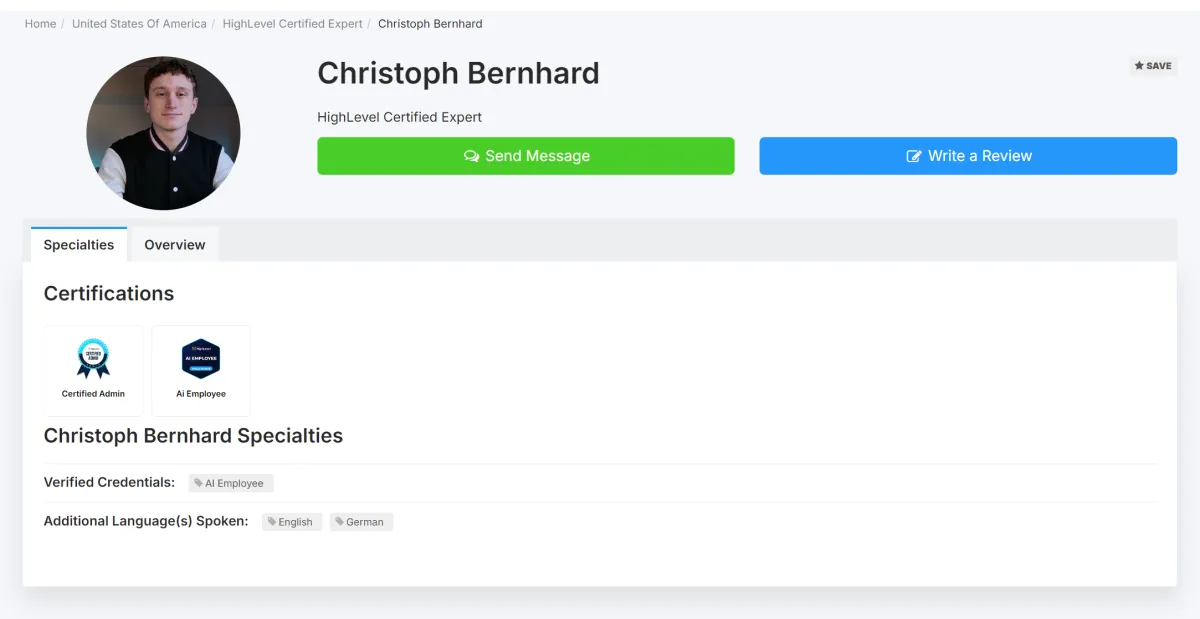1200x619 pixels.
Task: Switch to the Overview tab
Action: [x=174, y=245]
